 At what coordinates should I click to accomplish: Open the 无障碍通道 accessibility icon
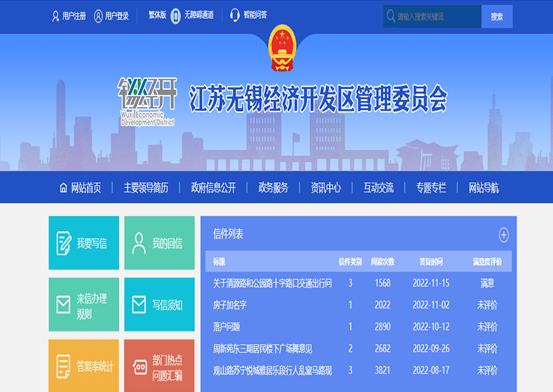175,16
